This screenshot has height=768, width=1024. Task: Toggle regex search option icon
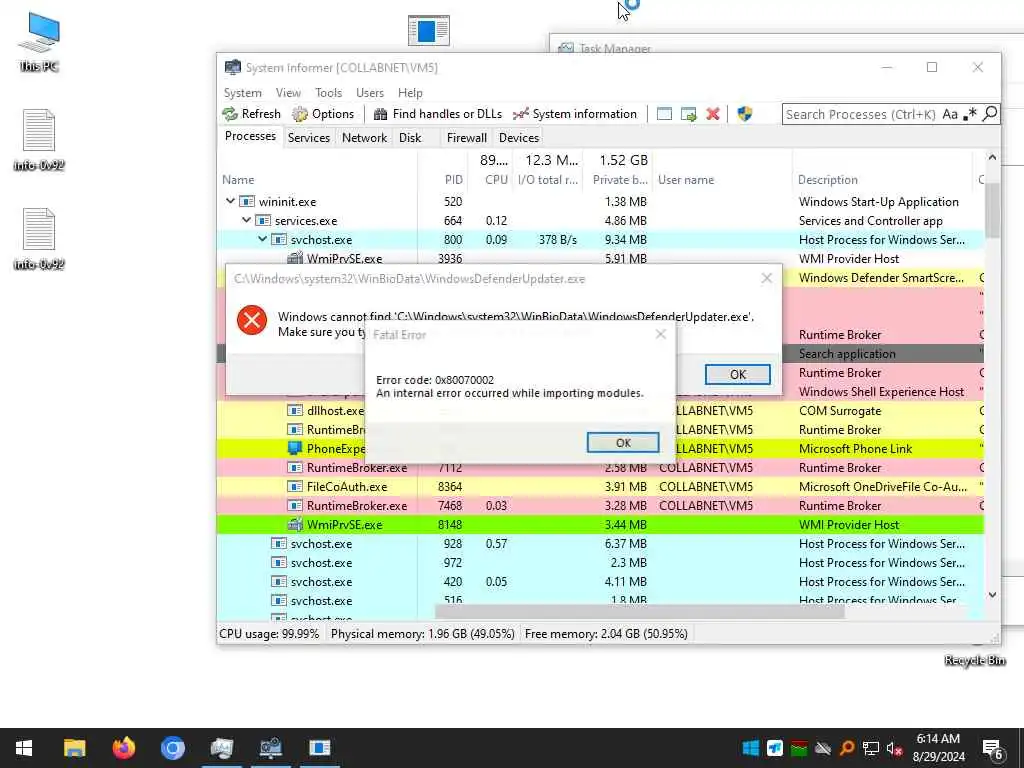(970, 114)
